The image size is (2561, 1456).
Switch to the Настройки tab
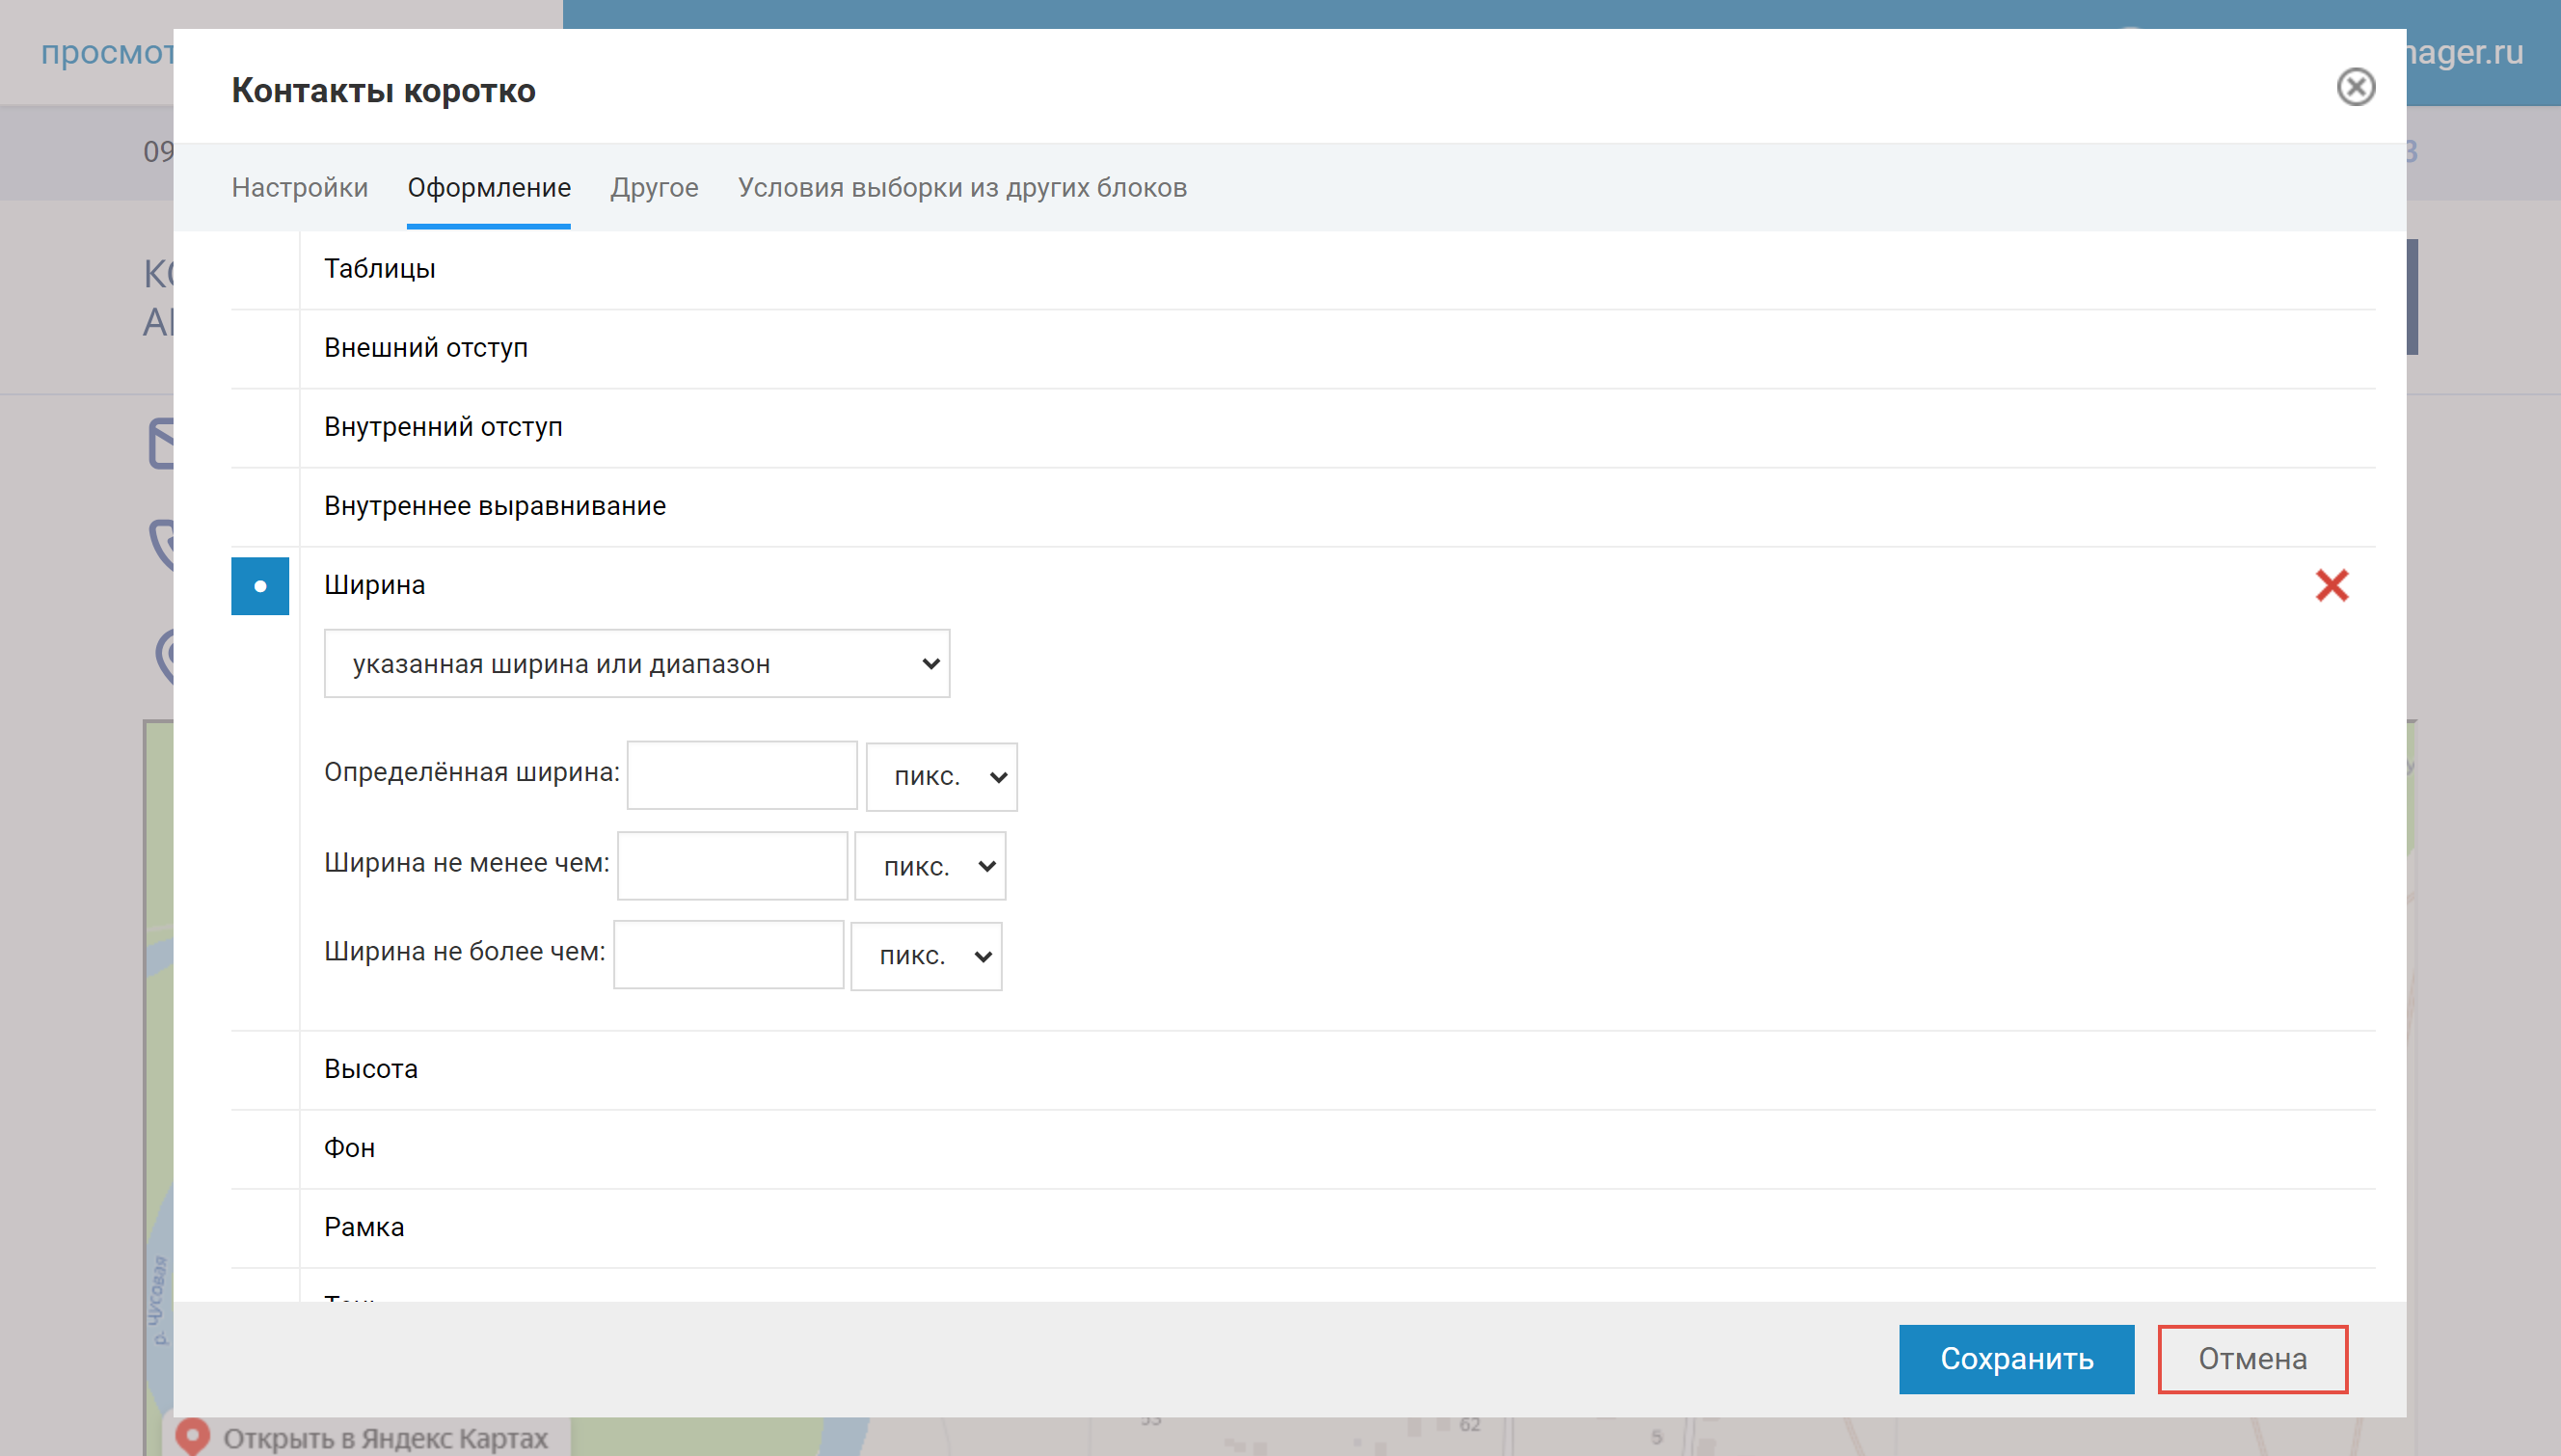pyautogui.click(x=299, y=188)
